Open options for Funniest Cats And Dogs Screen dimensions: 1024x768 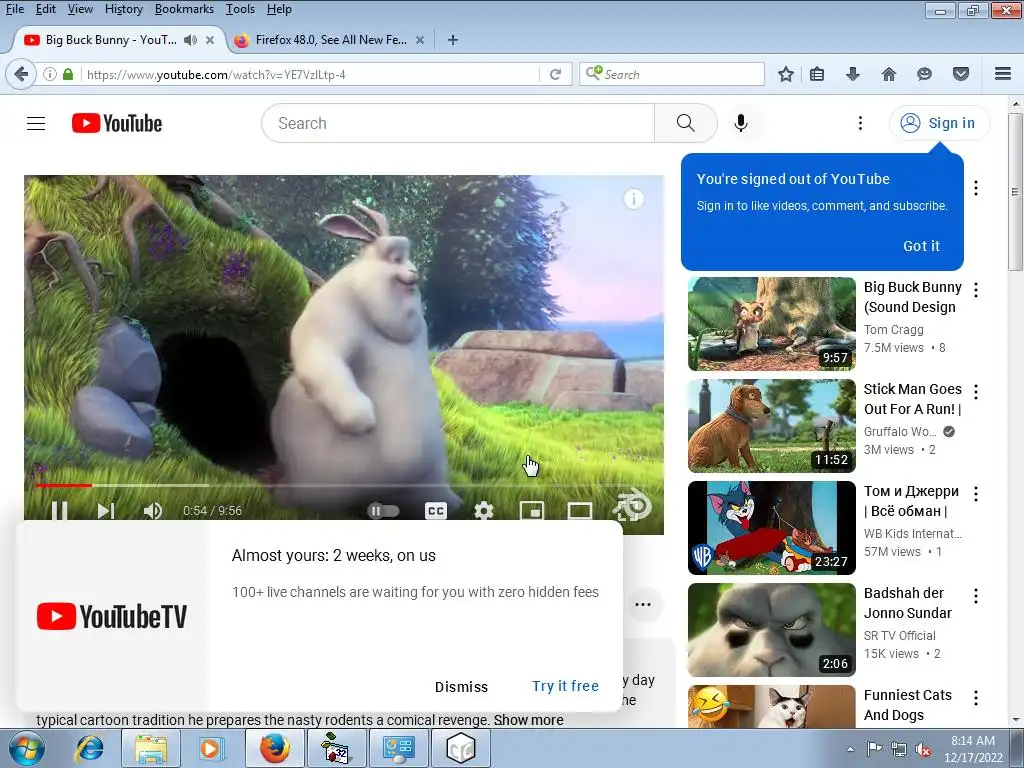pos(976,698)
